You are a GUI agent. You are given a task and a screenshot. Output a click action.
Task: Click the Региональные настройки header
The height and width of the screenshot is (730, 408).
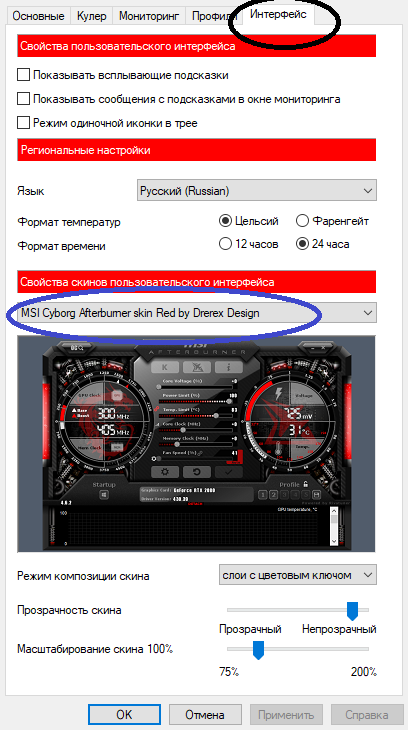197,150
